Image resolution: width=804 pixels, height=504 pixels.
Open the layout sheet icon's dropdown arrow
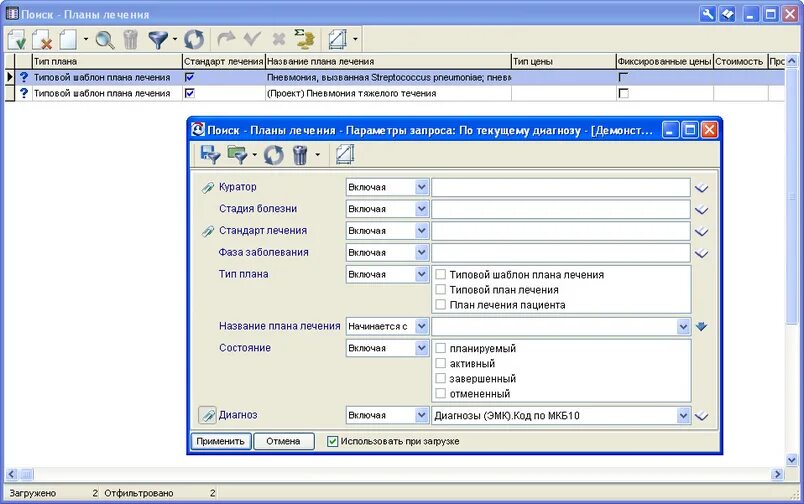pyautogui.click(x=355, y=39)
